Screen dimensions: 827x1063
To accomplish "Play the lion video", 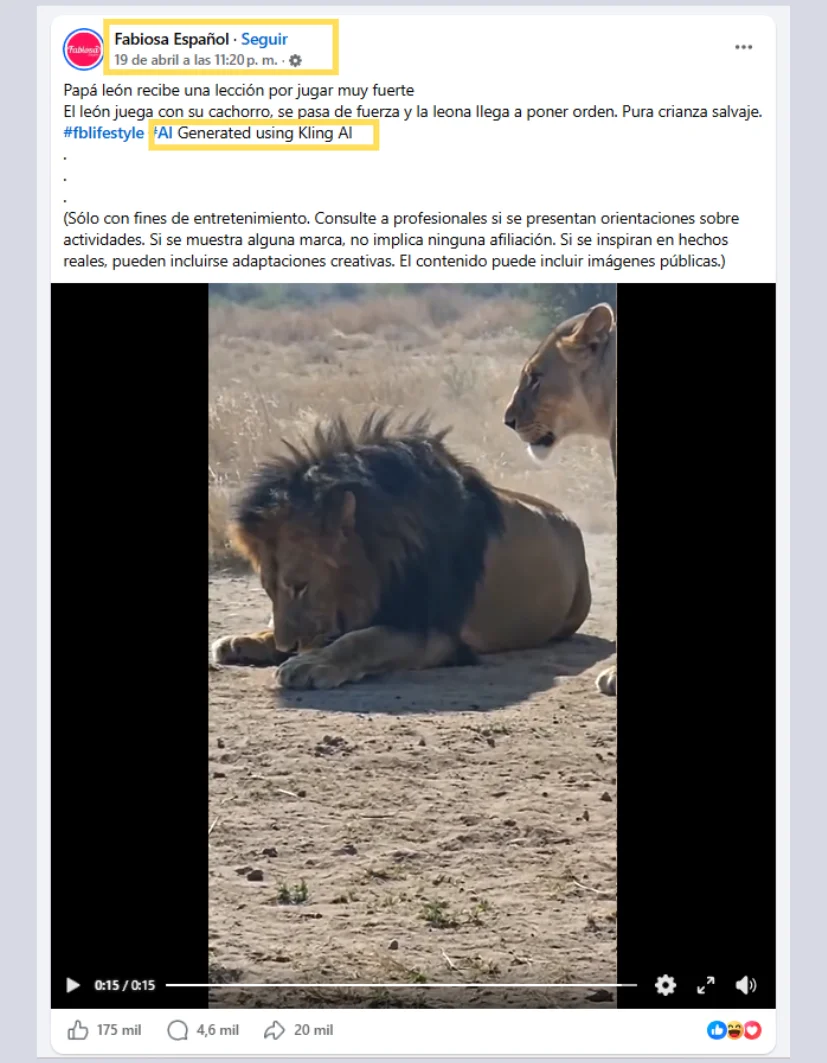I will pyautogui.click(x=73, y=984).
